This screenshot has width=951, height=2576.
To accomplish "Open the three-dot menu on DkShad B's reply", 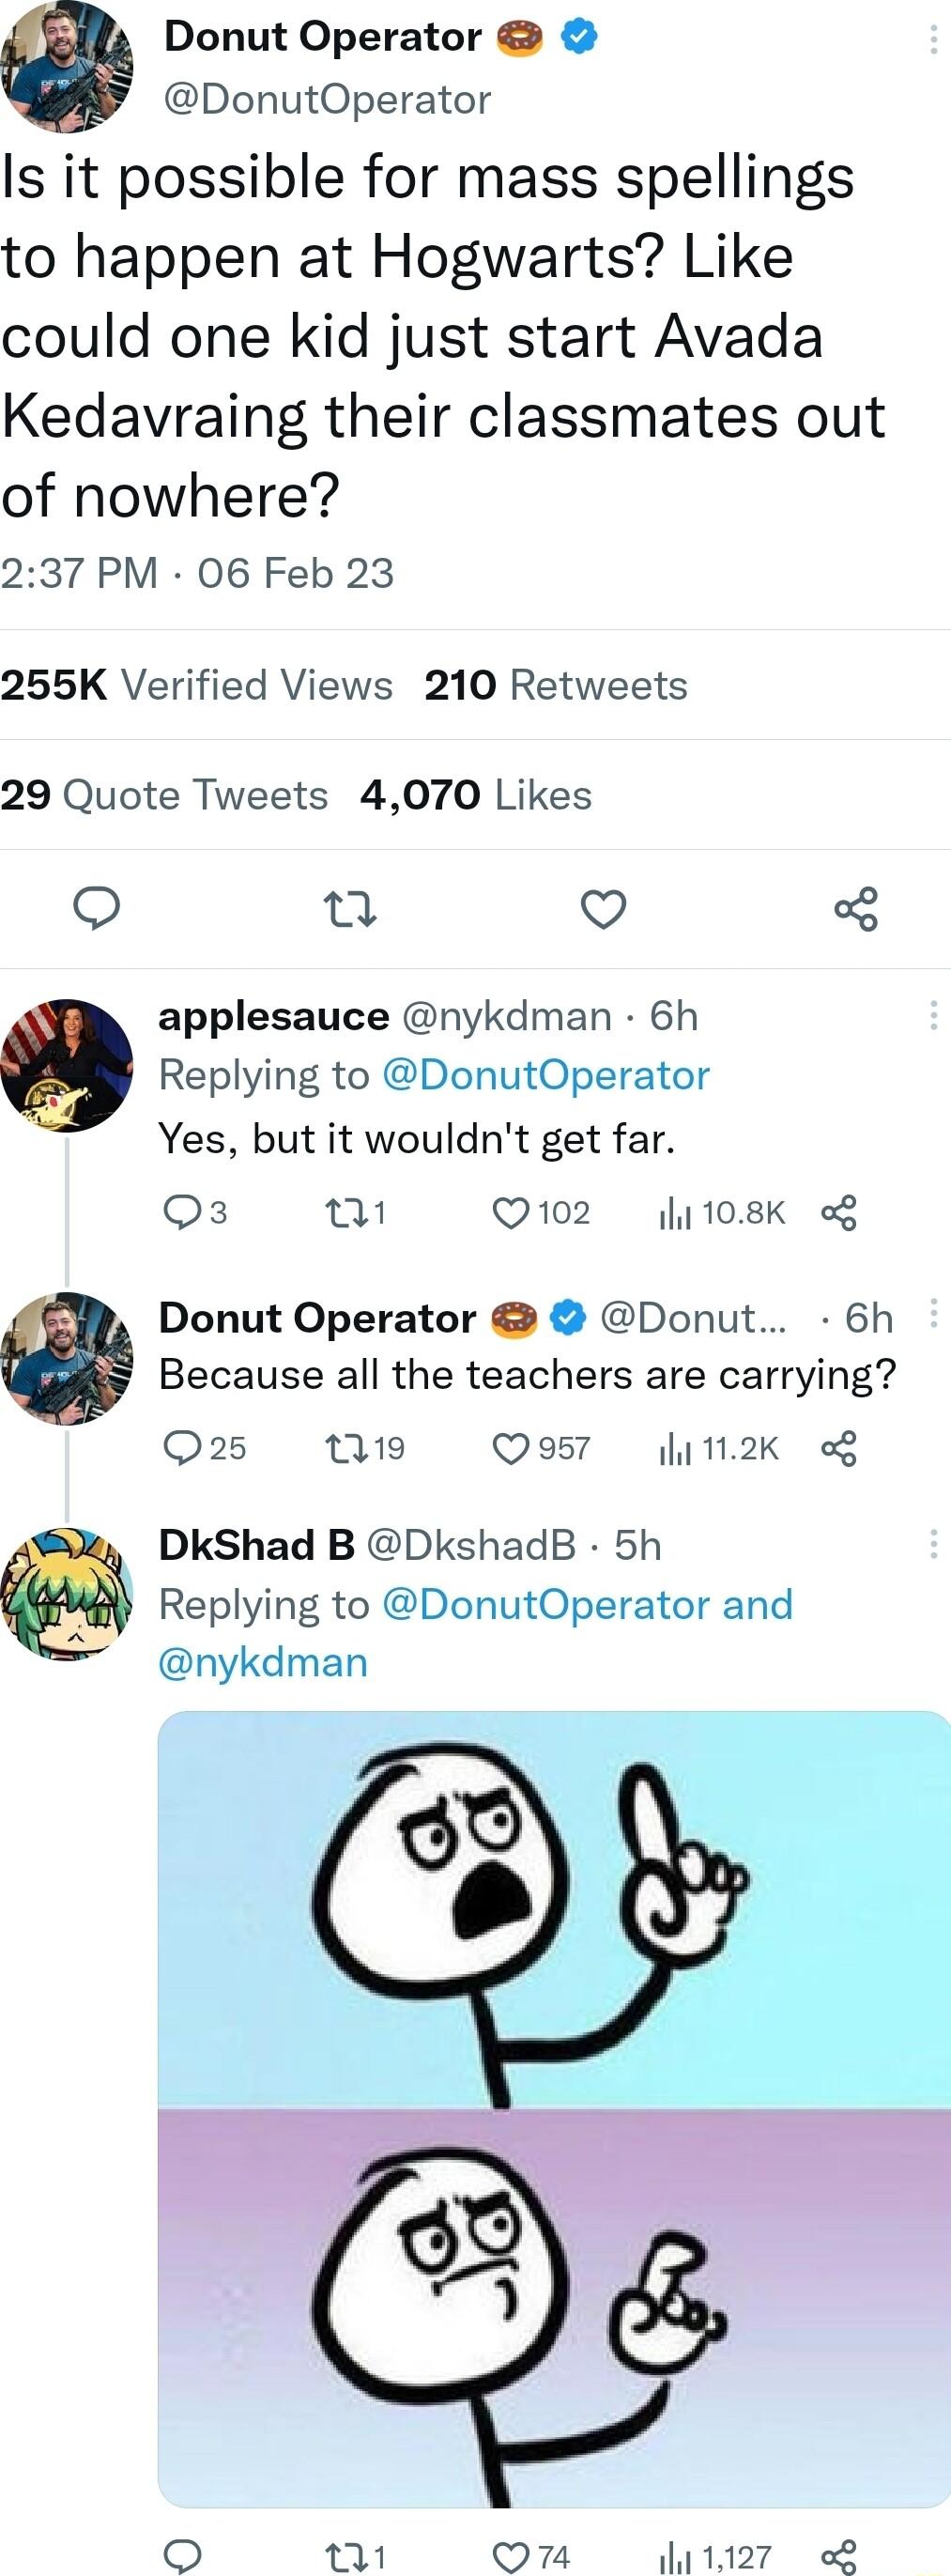I will 932,1544.
